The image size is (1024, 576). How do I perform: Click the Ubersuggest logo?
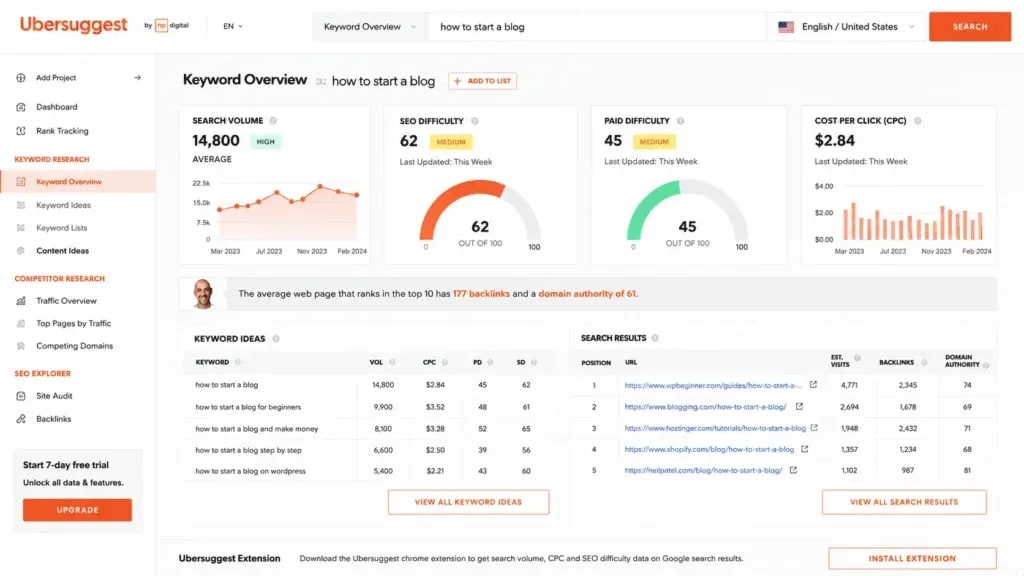[x=73, y=25]
